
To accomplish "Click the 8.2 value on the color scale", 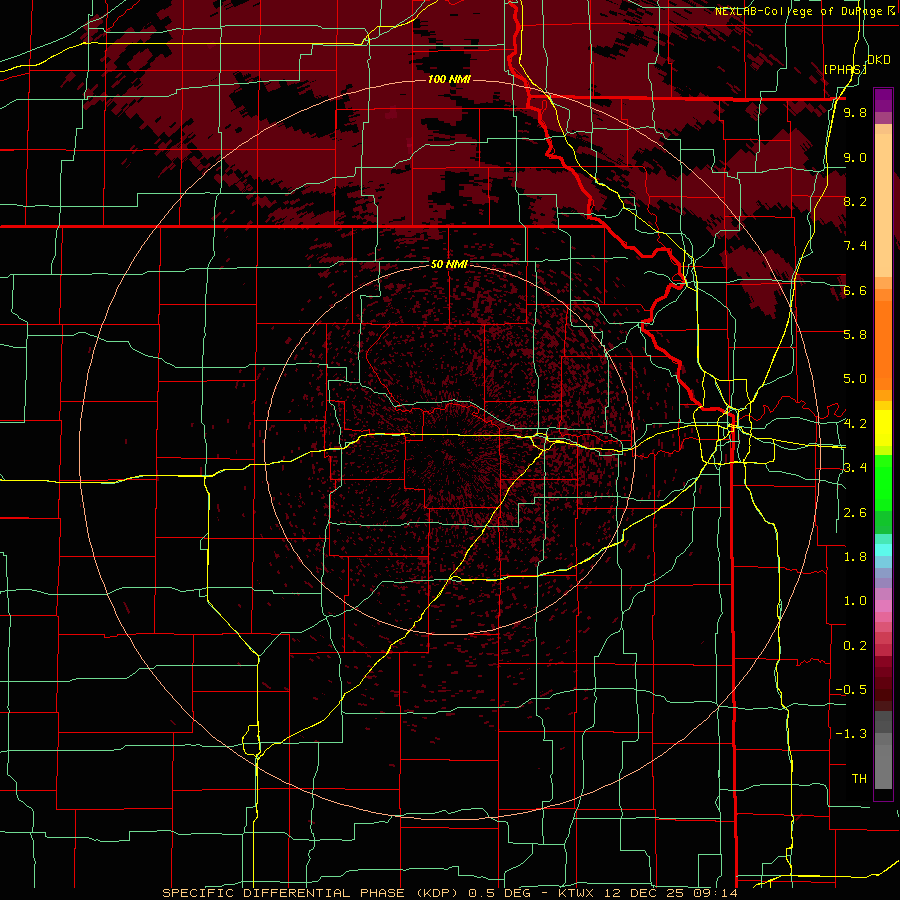I will [855, 201].
